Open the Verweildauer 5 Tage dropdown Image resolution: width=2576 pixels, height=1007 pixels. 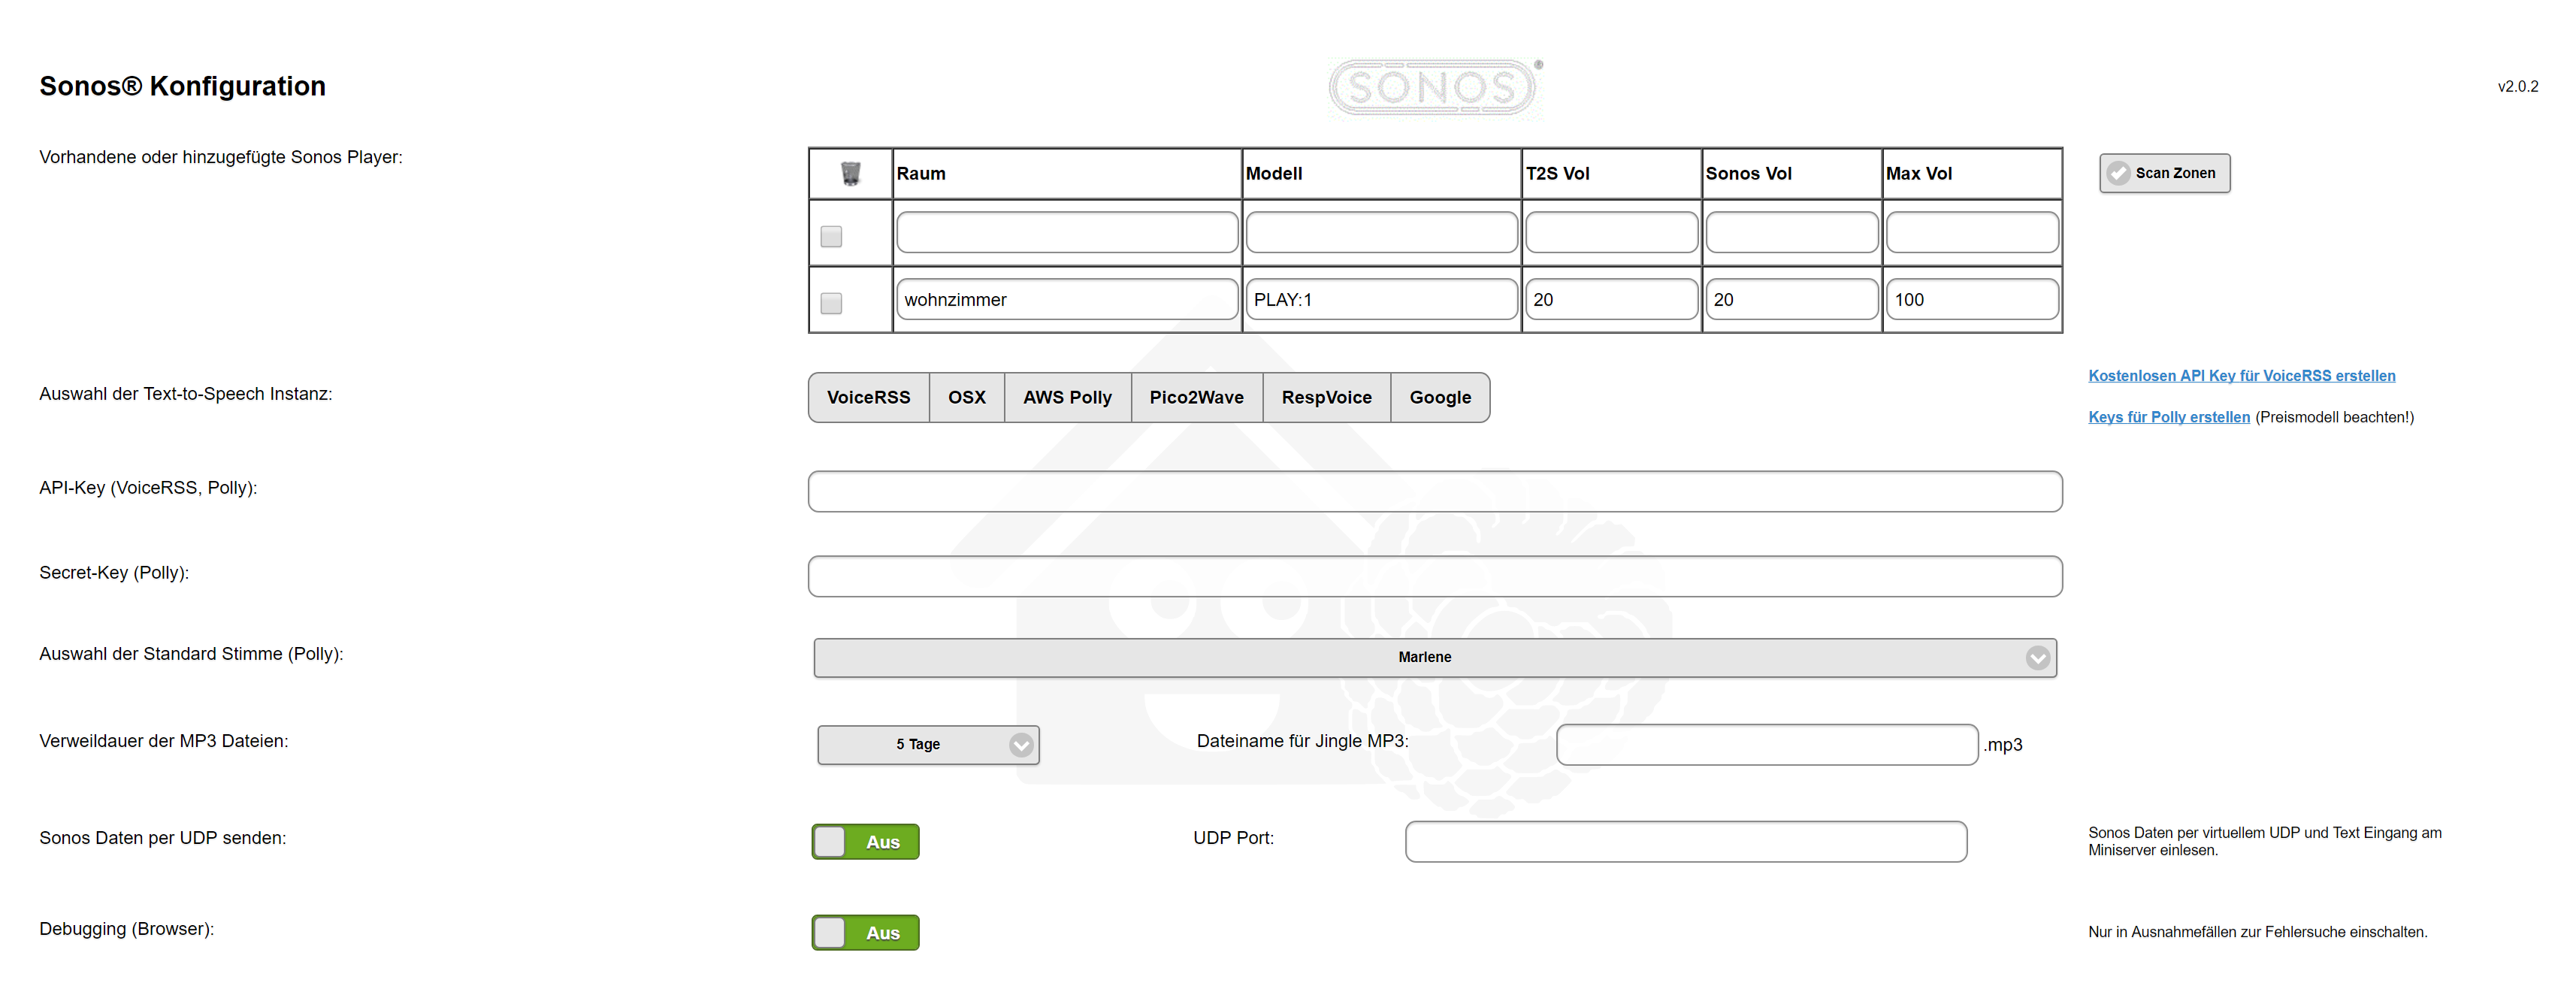(x=918, y=745)
